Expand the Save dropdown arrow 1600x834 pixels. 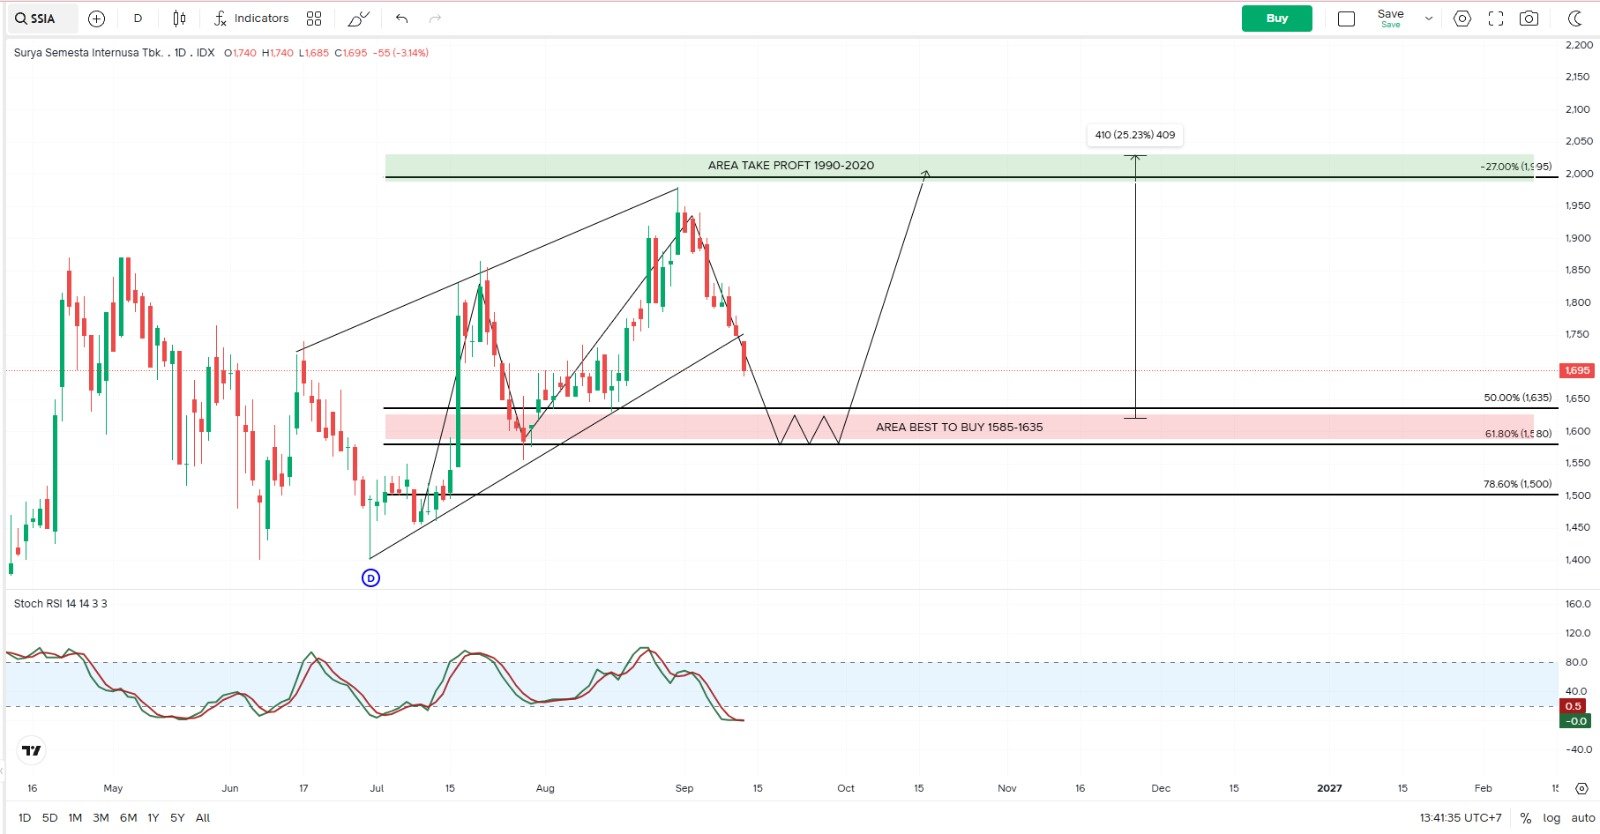coord(1428,18)
